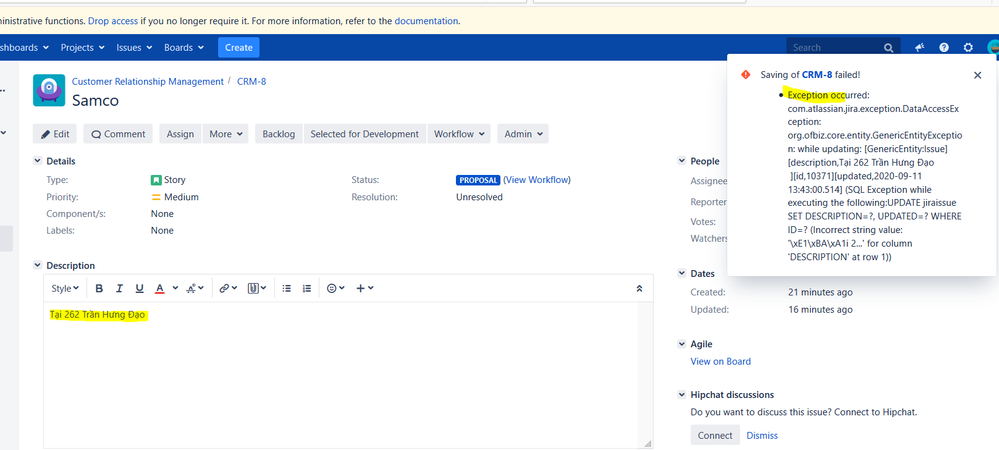Open the CRM-8 breadcrumb link
This screenshot has height=450, width=999.
[x=252, y=82]
